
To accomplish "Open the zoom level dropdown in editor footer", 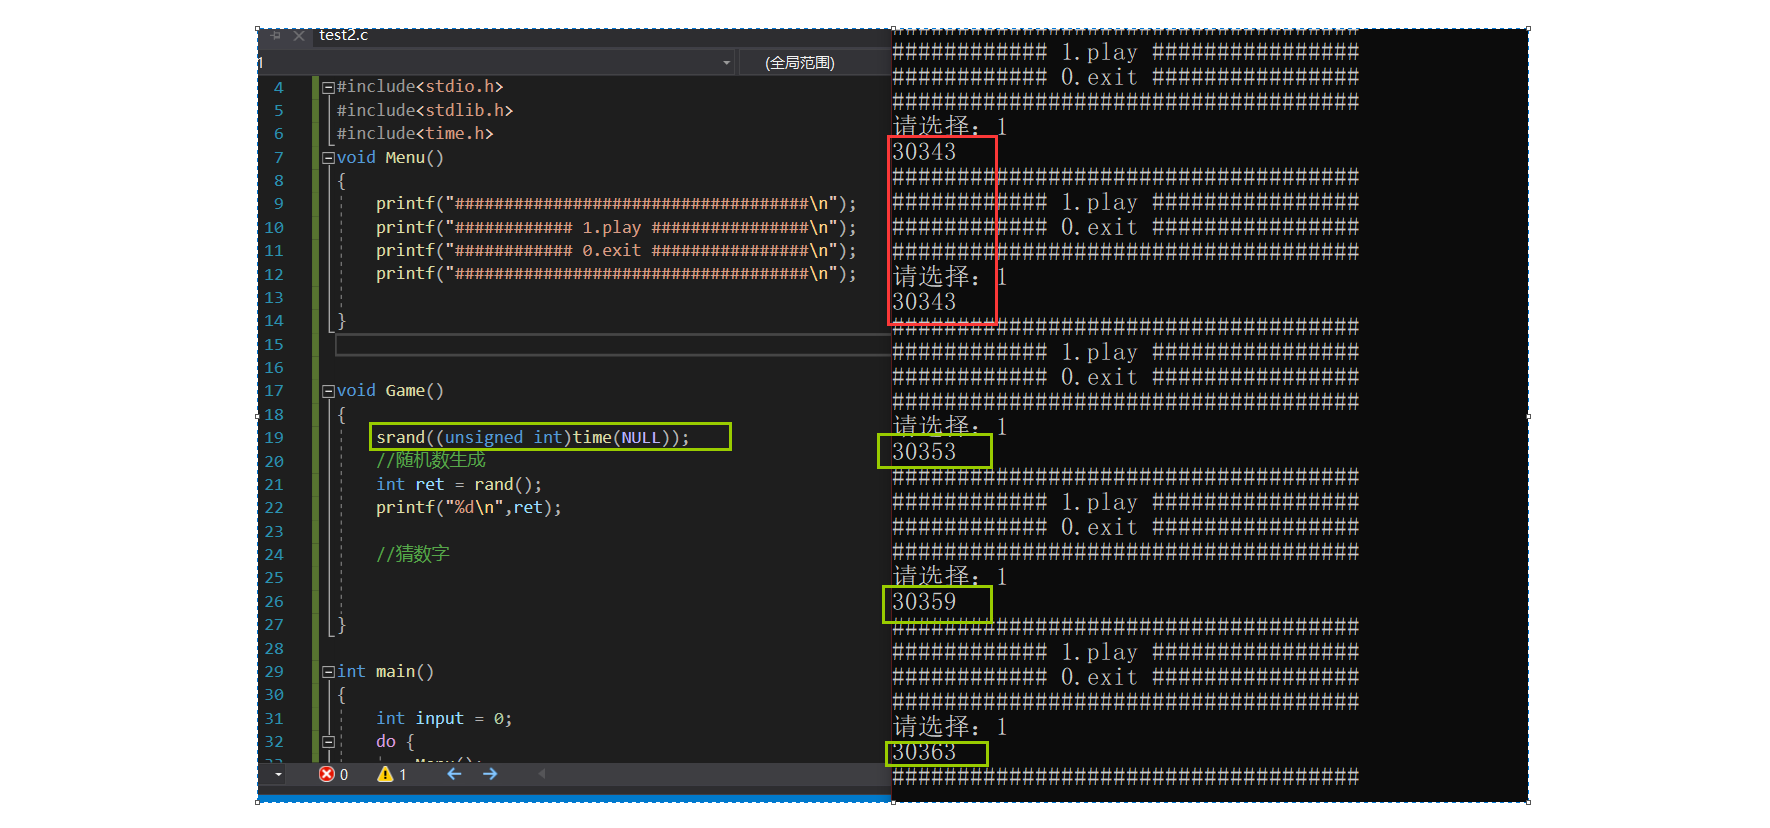I will click(278, 775).
